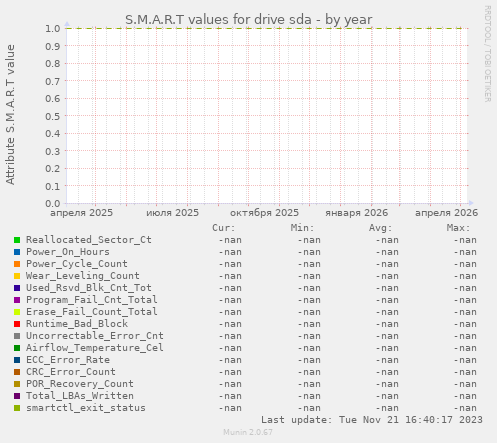Image resolution: width=497 pixels, height=443 pixels.
Task: Click the orange Power_Cycle_Count color swatch
Action: 17,264
